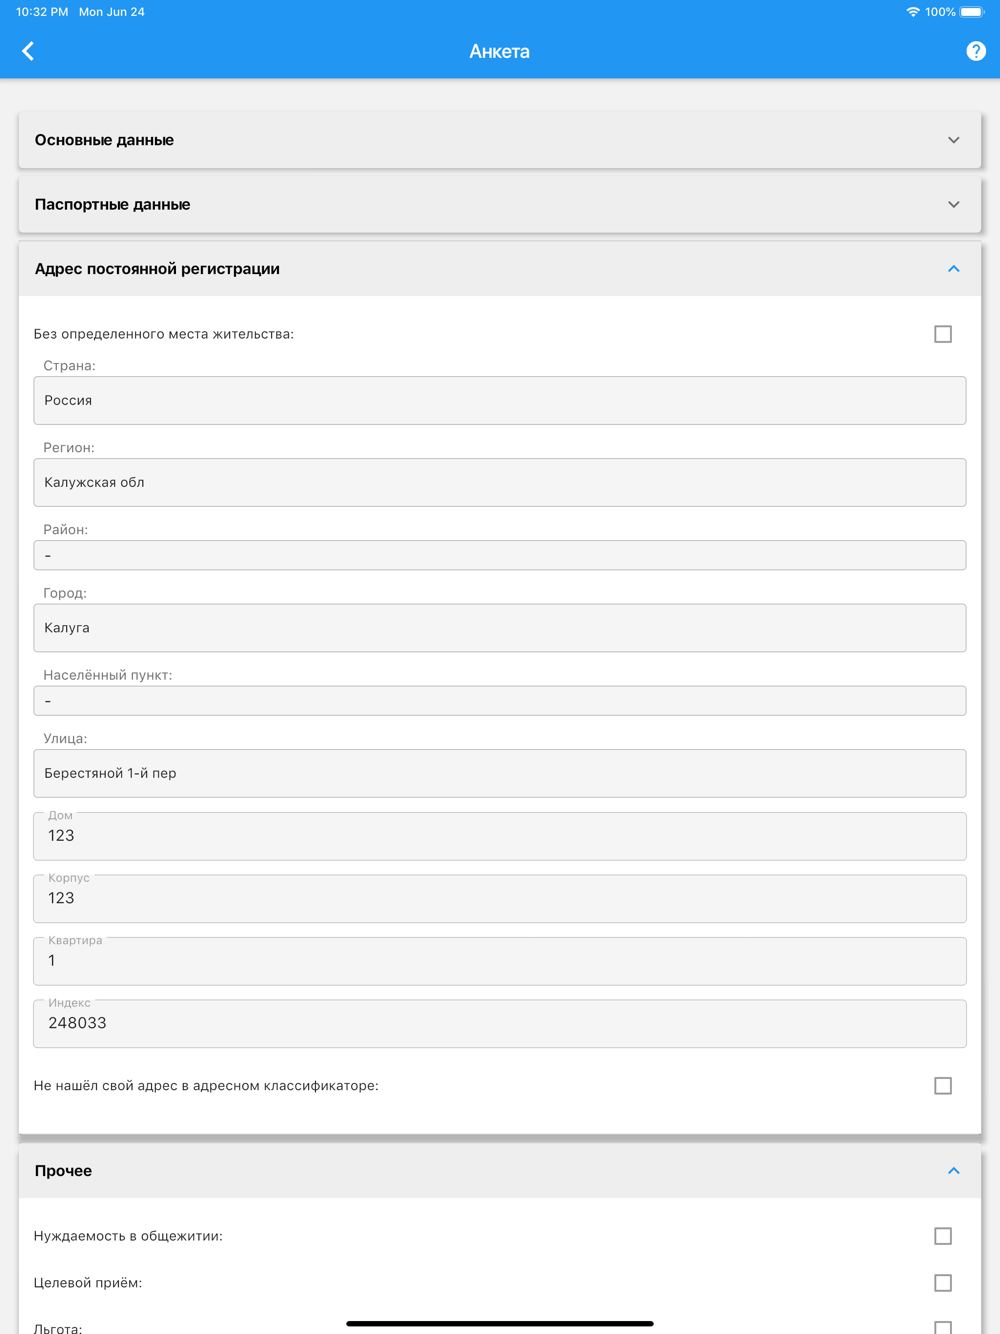
Task: Toggle the Целевой приём checkbox
Action: point(943,1283)
